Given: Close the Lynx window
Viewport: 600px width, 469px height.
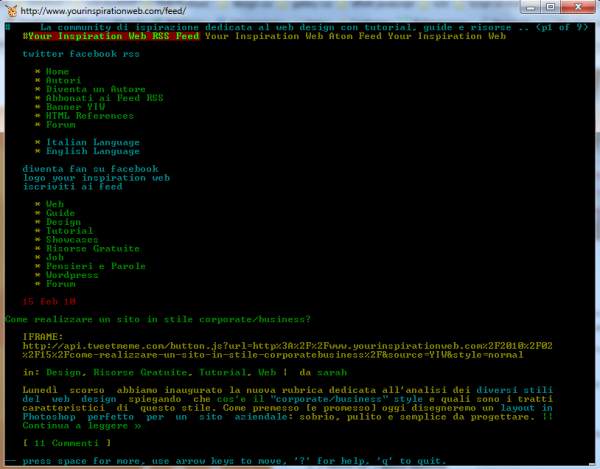Looking at the screenshot, I should coord(579,7).
